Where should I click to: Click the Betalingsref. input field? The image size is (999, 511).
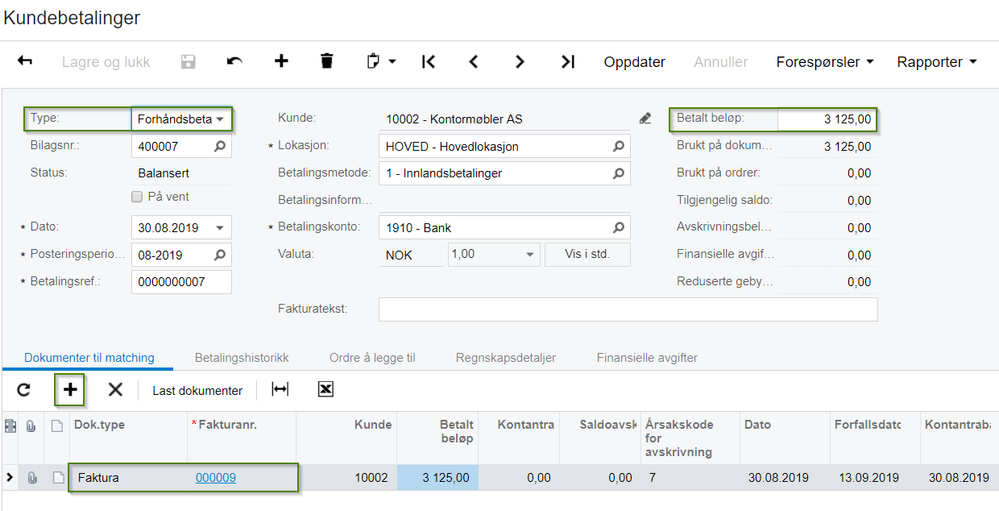click(181, 282)
